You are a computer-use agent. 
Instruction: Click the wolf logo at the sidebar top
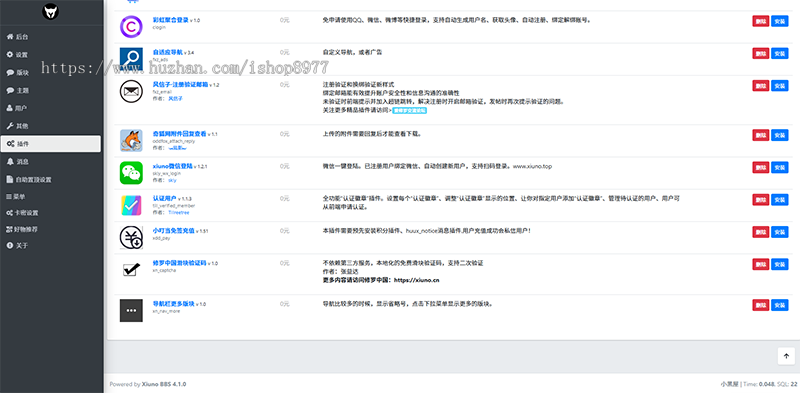[51, 11]
